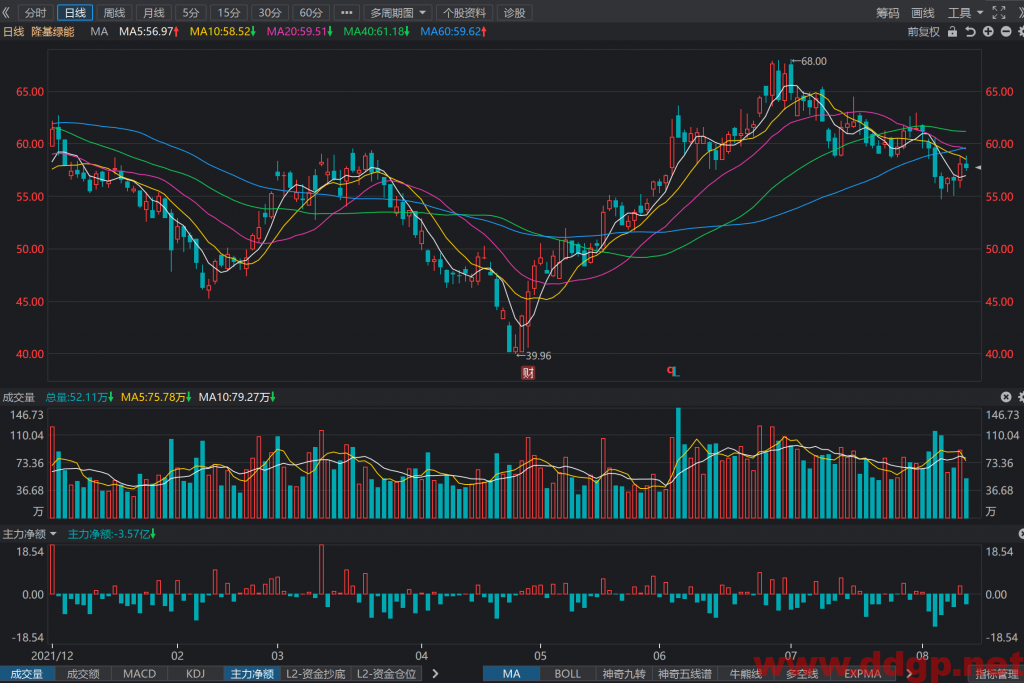Click the 隆基绿能 stock name label
This screenshot has width=1024, height=683.
click(53, 31)
